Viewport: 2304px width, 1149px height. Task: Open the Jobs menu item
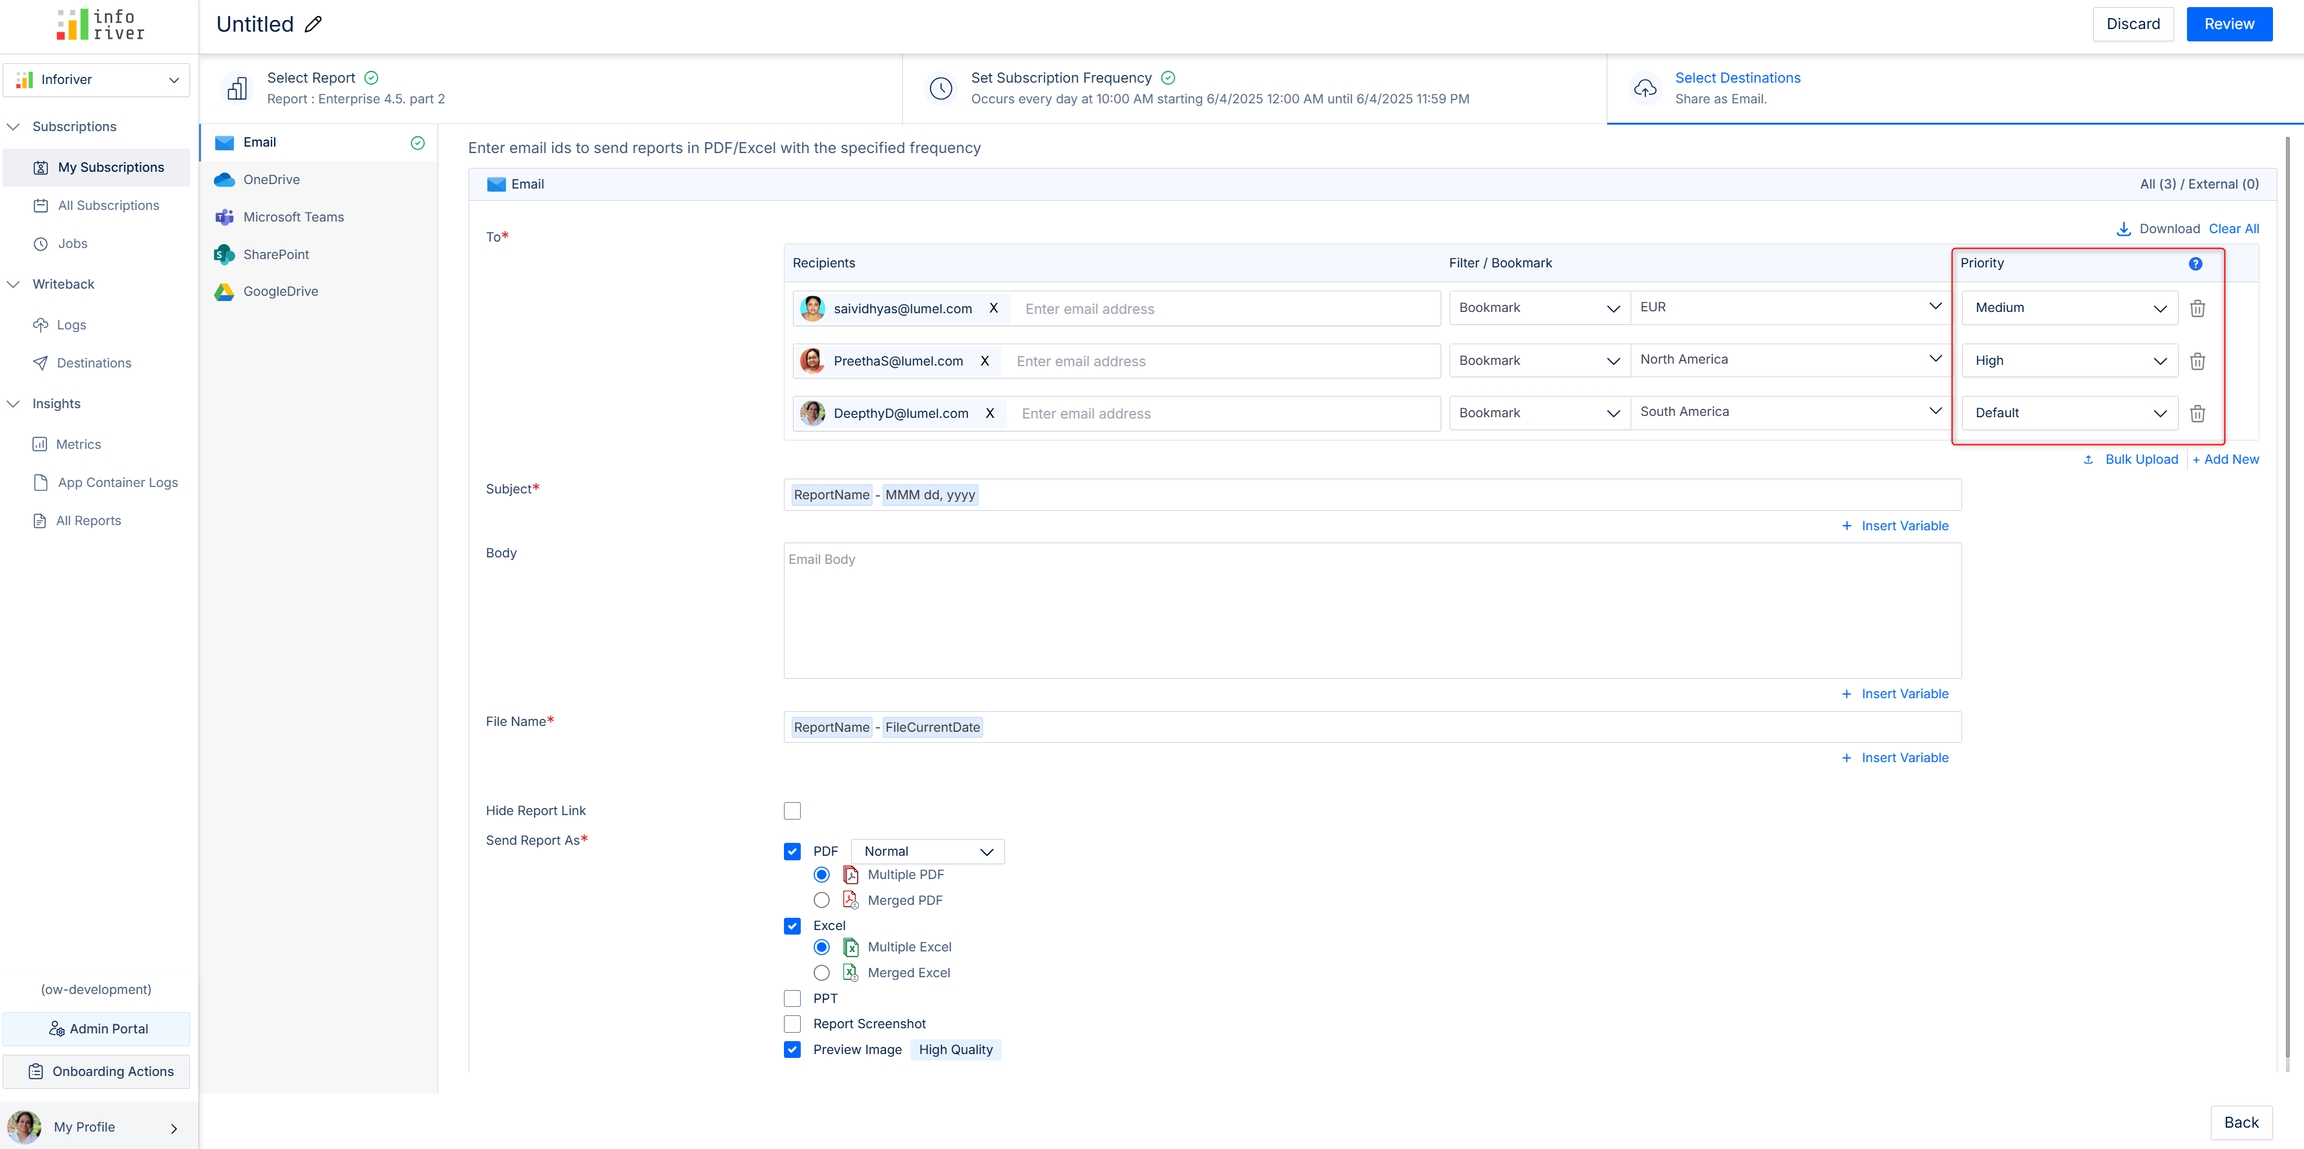tap(72, 244)
